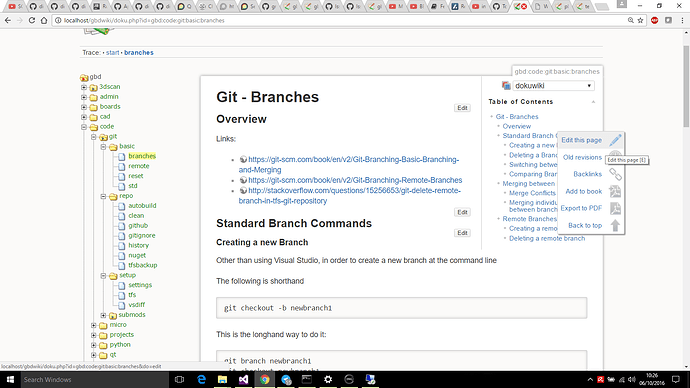Go to the browser home page icon

point(44,20)
